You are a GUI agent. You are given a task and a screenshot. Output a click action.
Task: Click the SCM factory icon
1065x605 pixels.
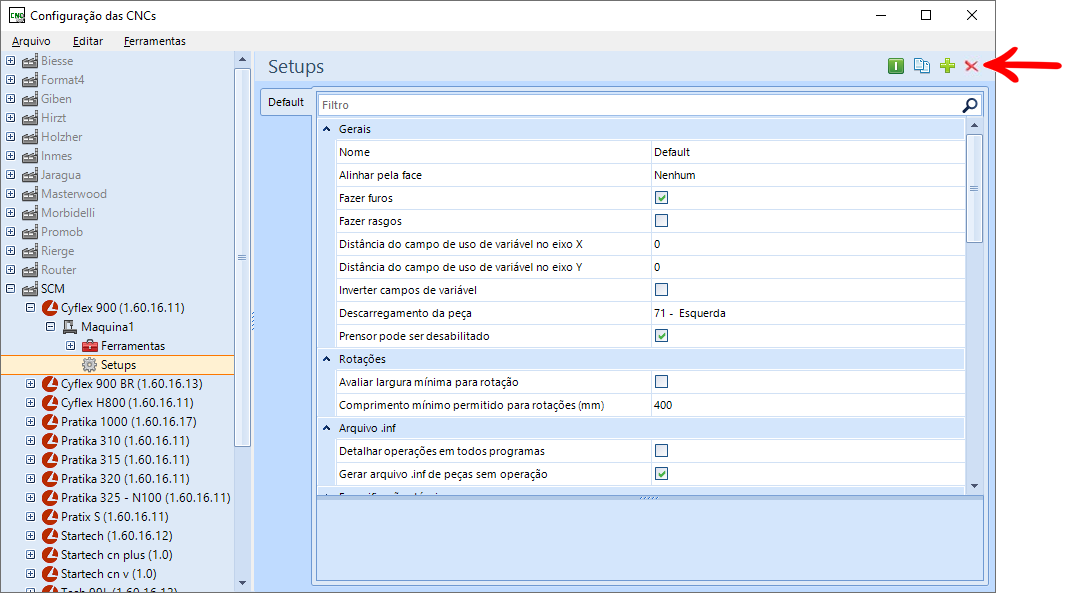(30, 289)
